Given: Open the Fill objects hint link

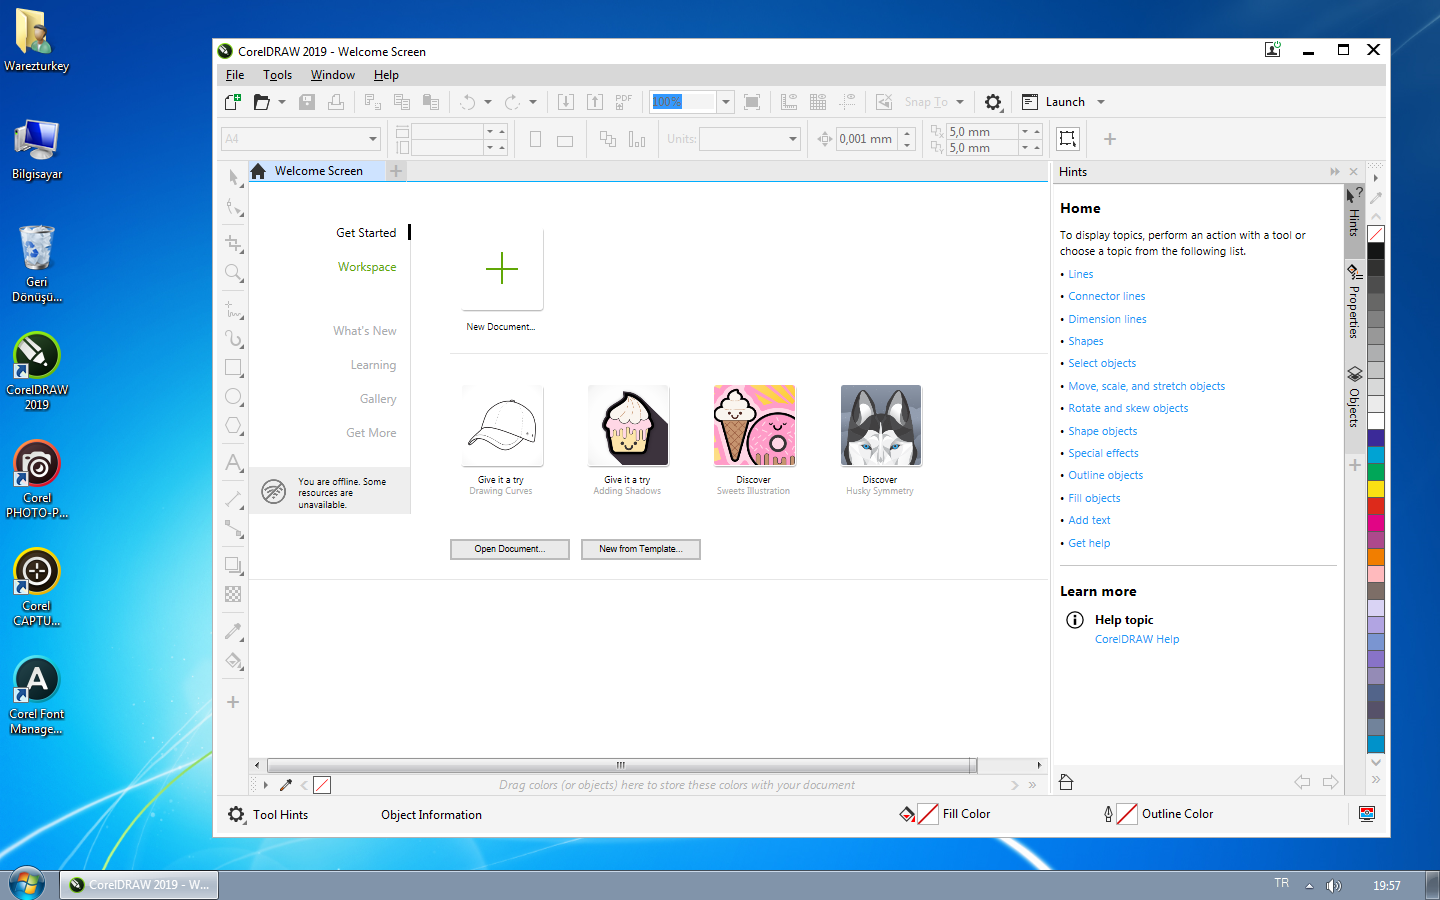Looking at the screenshot, I should pyautogui.click(x=1094, y=499).
